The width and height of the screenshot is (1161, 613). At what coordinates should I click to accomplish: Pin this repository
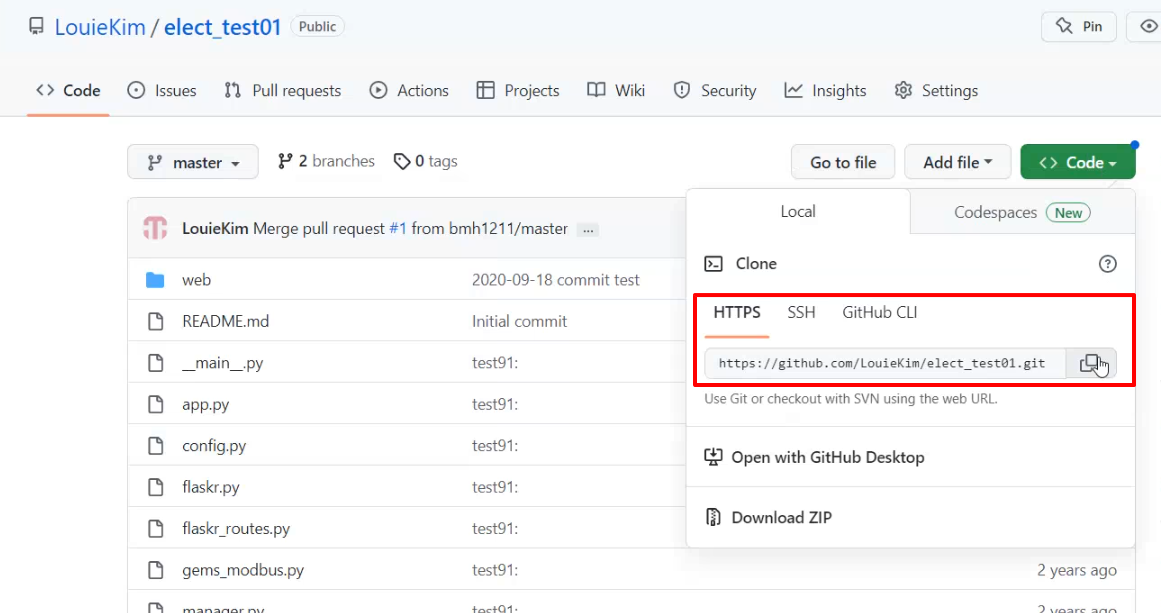1079,27
